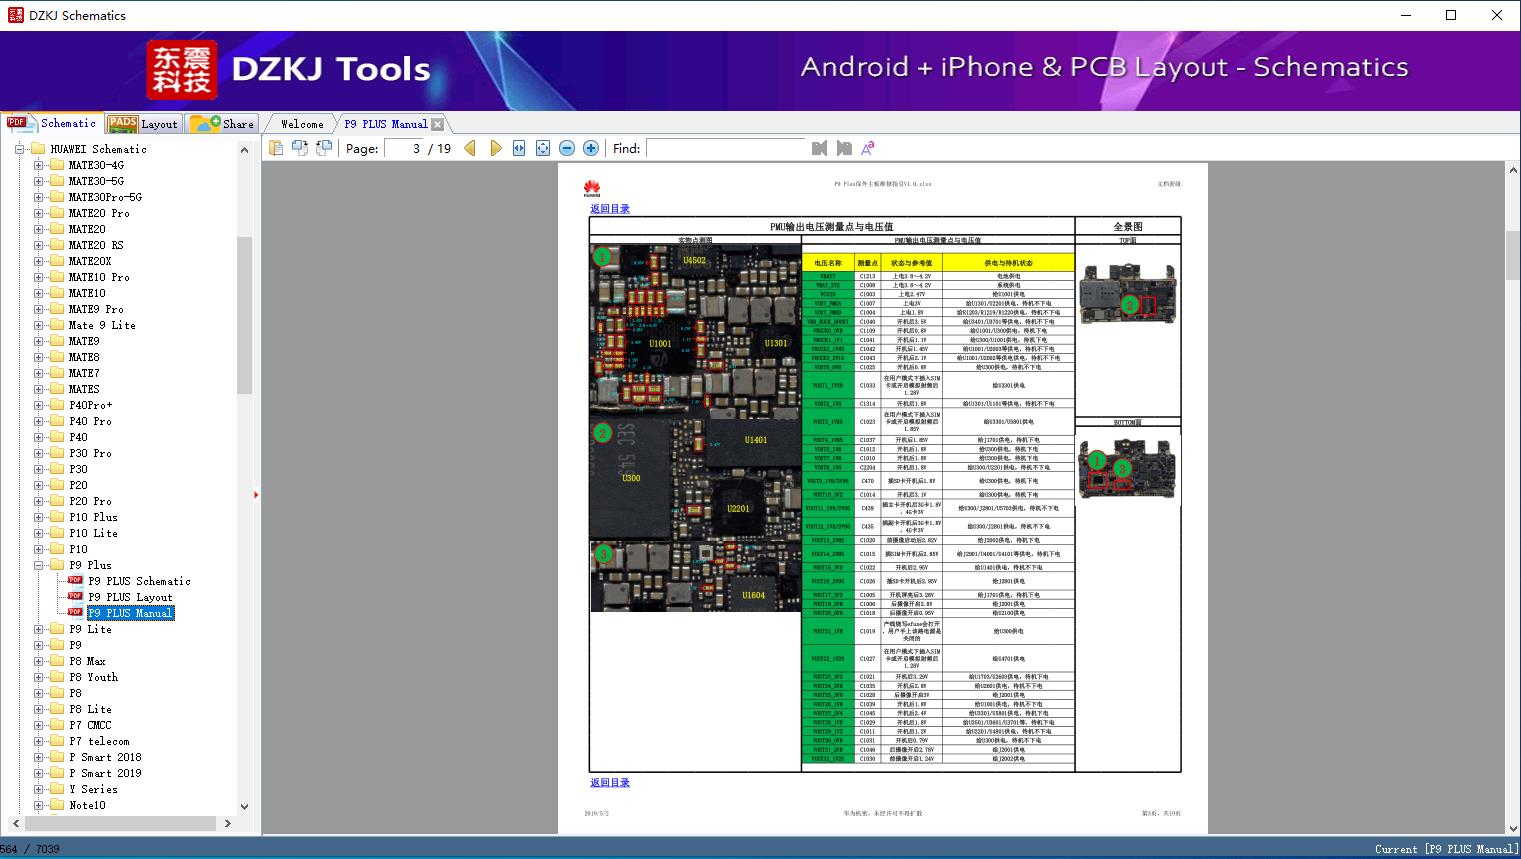This screenshot has height=859, width=1521.
Task: Open the P9 PLUS Layout PDF document
Action: coord(126,597)
